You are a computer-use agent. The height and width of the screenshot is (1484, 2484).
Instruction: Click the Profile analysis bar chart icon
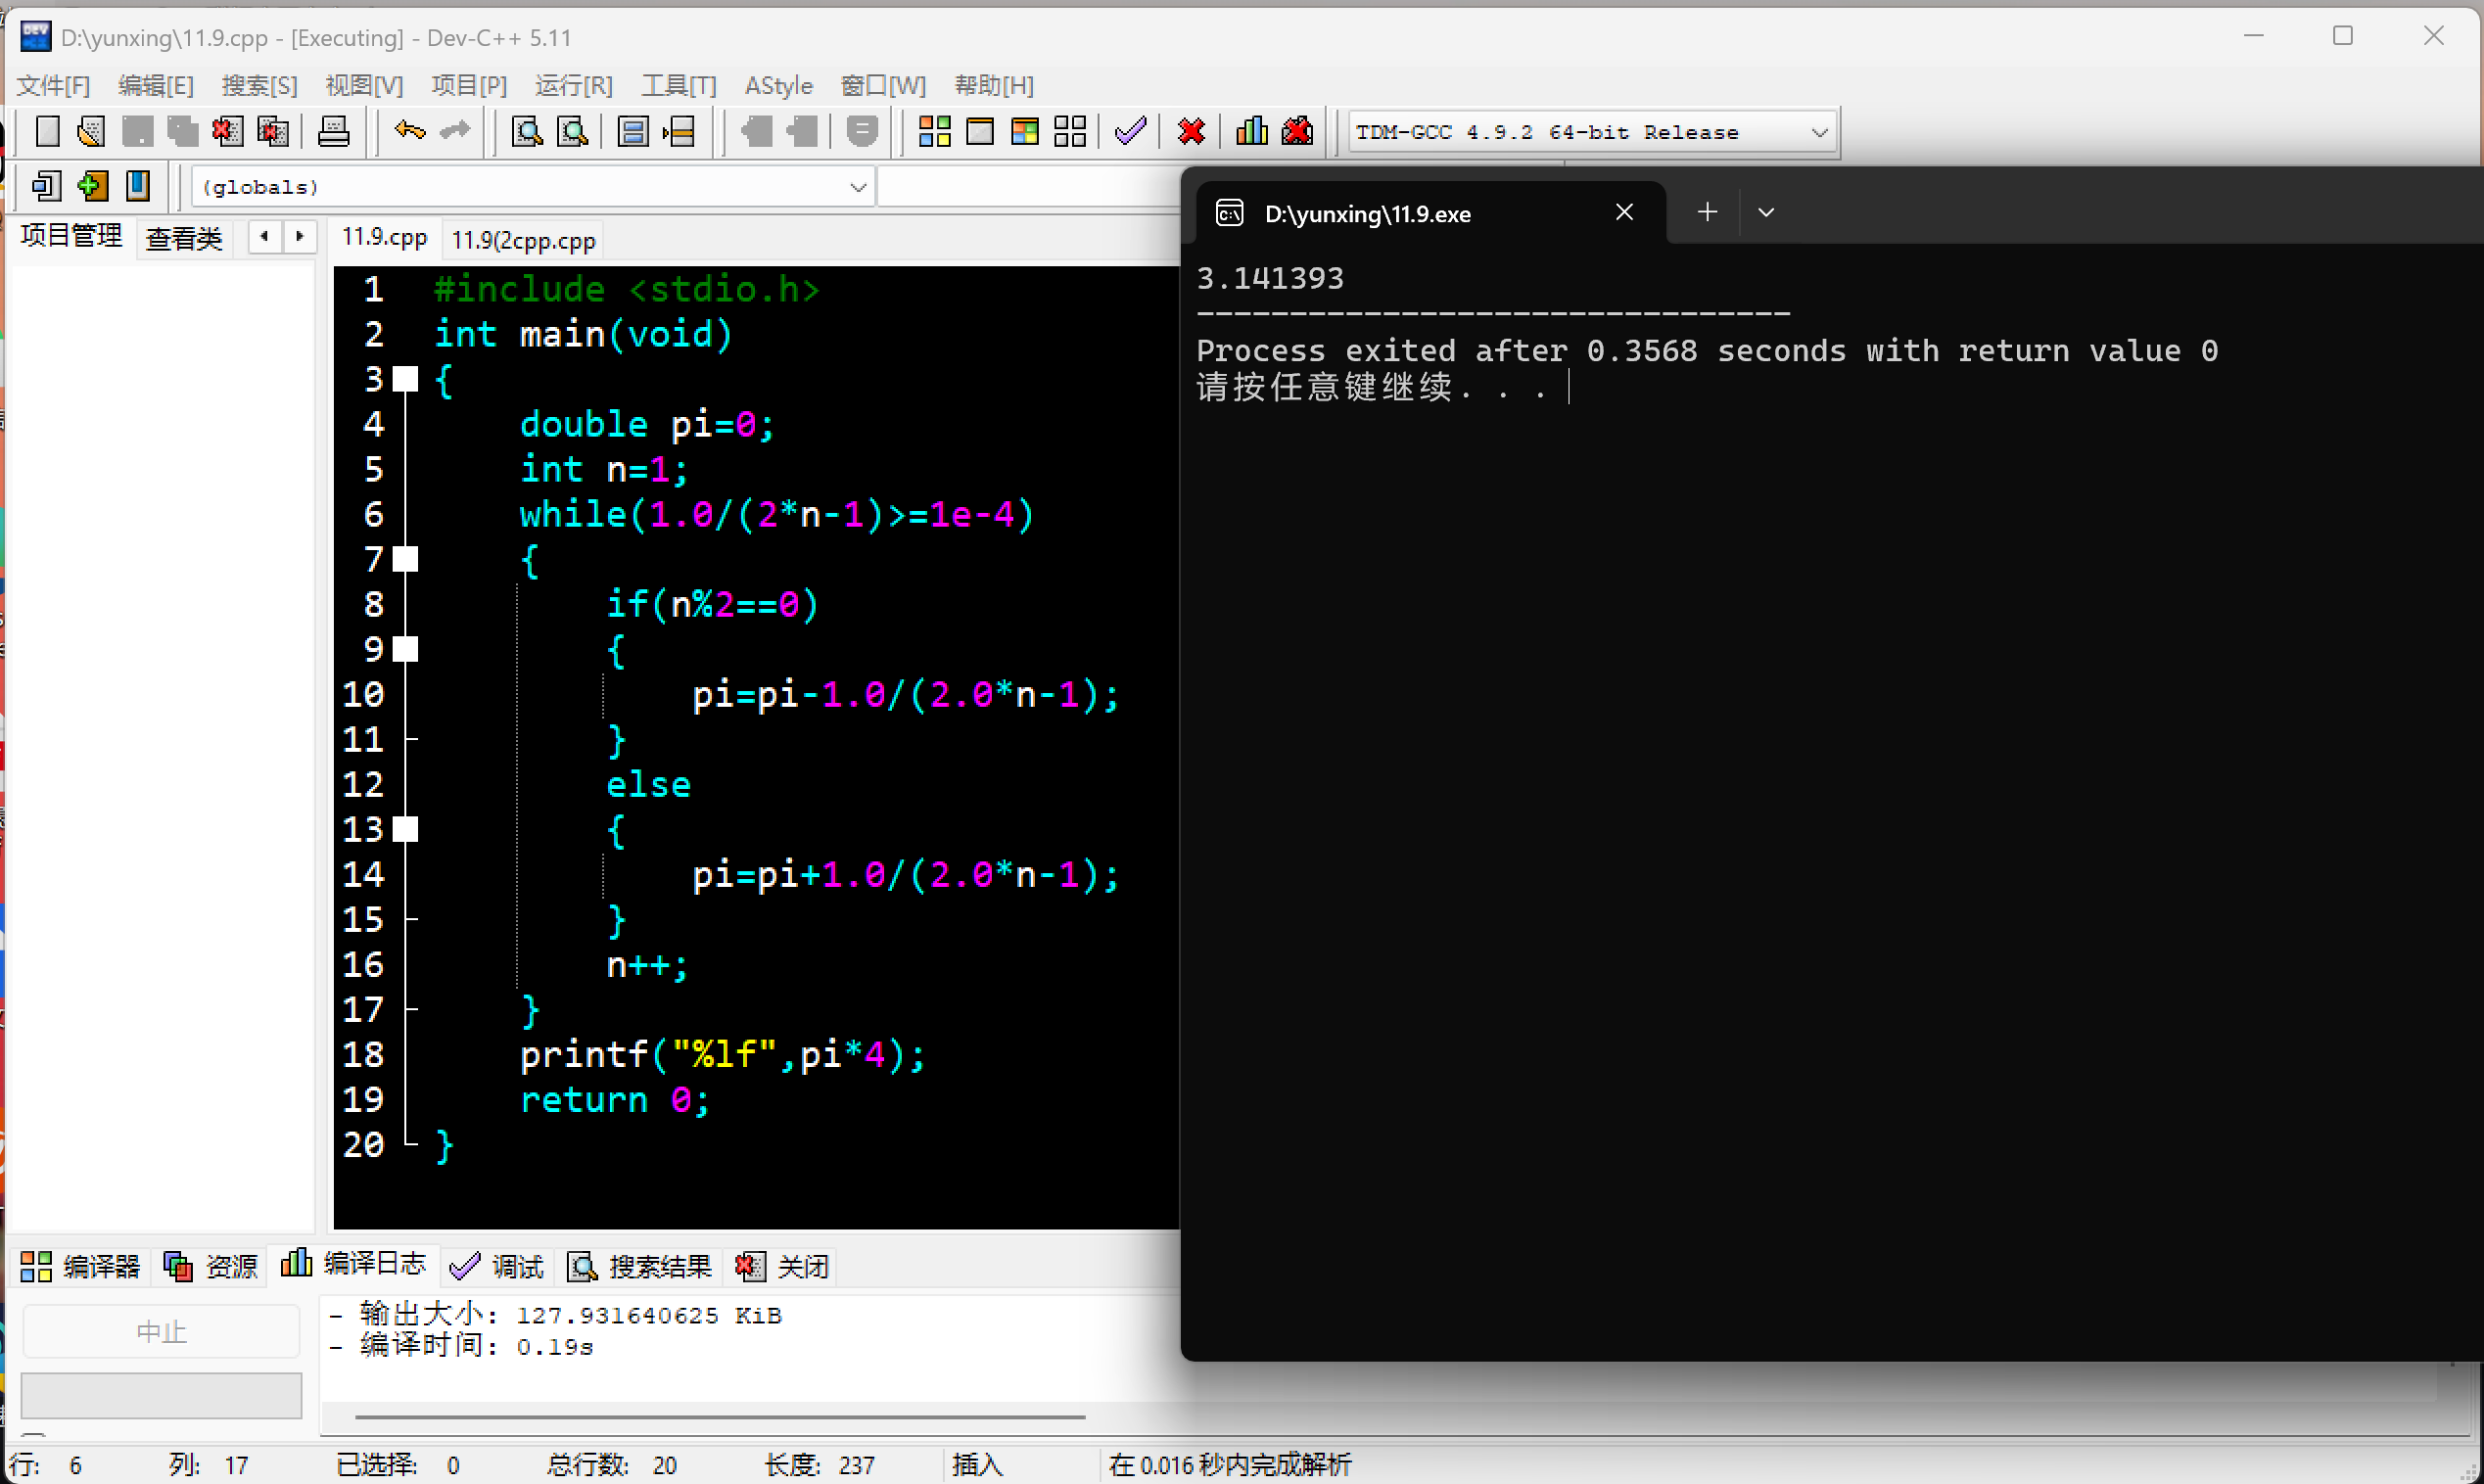(1251, 131)
